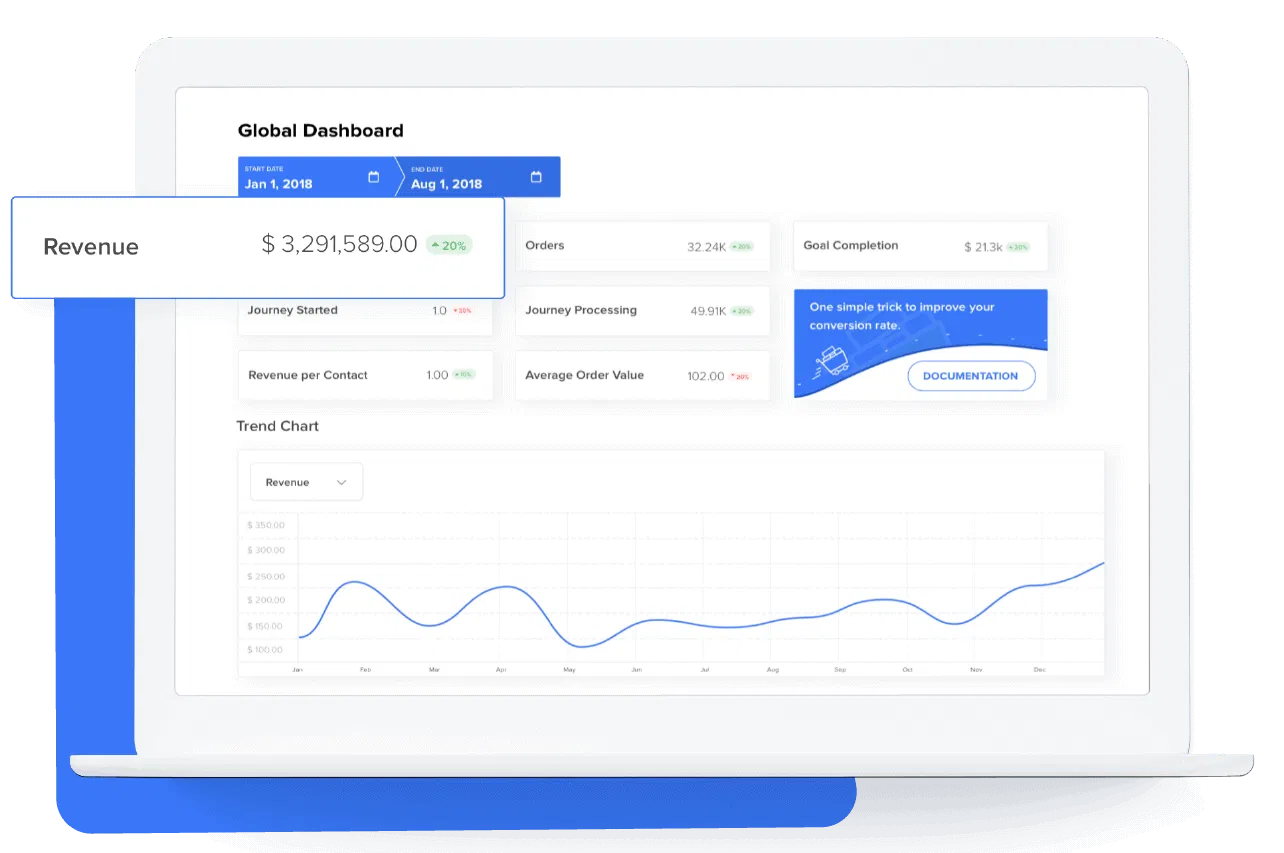Click the End Date calendar icon
The height and width of the screenshot is (853, 1284).
click(536, 177)
